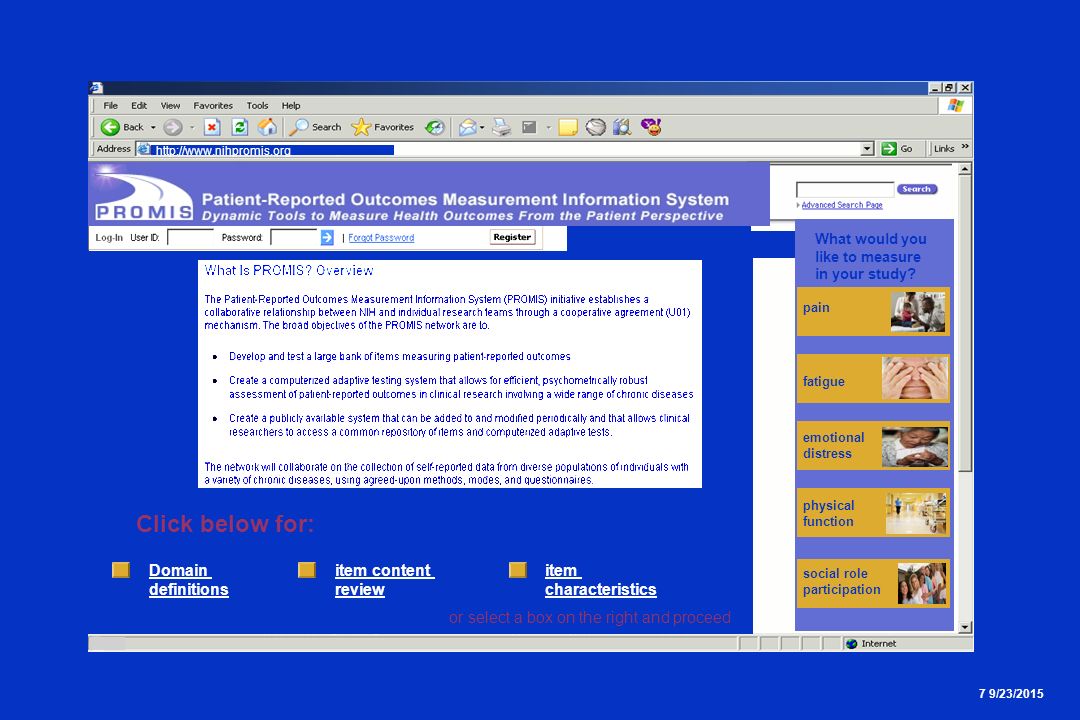This screenshot has width=1080, height=720.
Task: Go to the Home page icon
Action: [267, 127]
